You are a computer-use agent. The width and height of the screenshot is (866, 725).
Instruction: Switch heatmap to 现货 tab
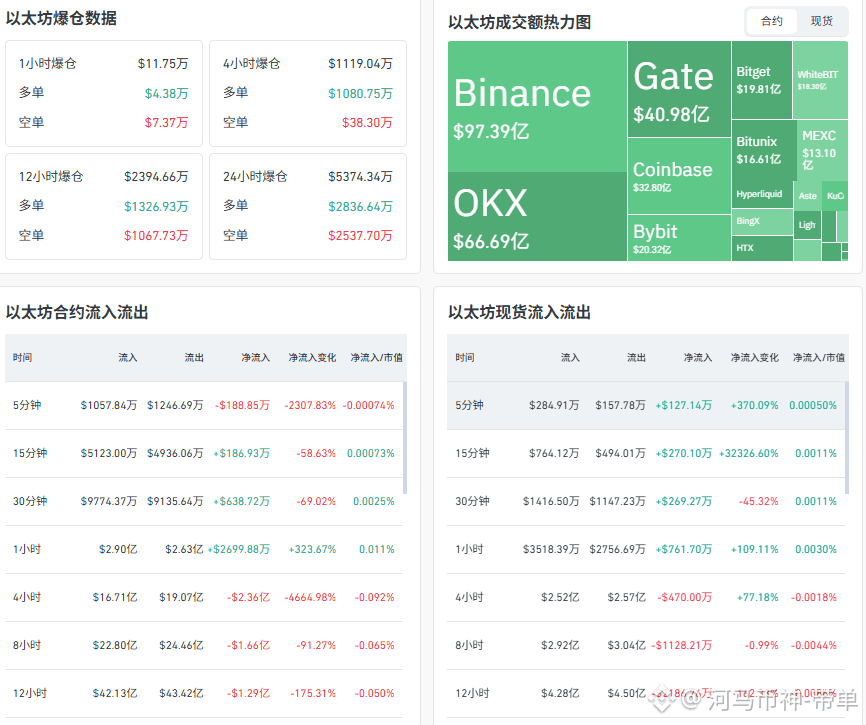pos(821,21)
